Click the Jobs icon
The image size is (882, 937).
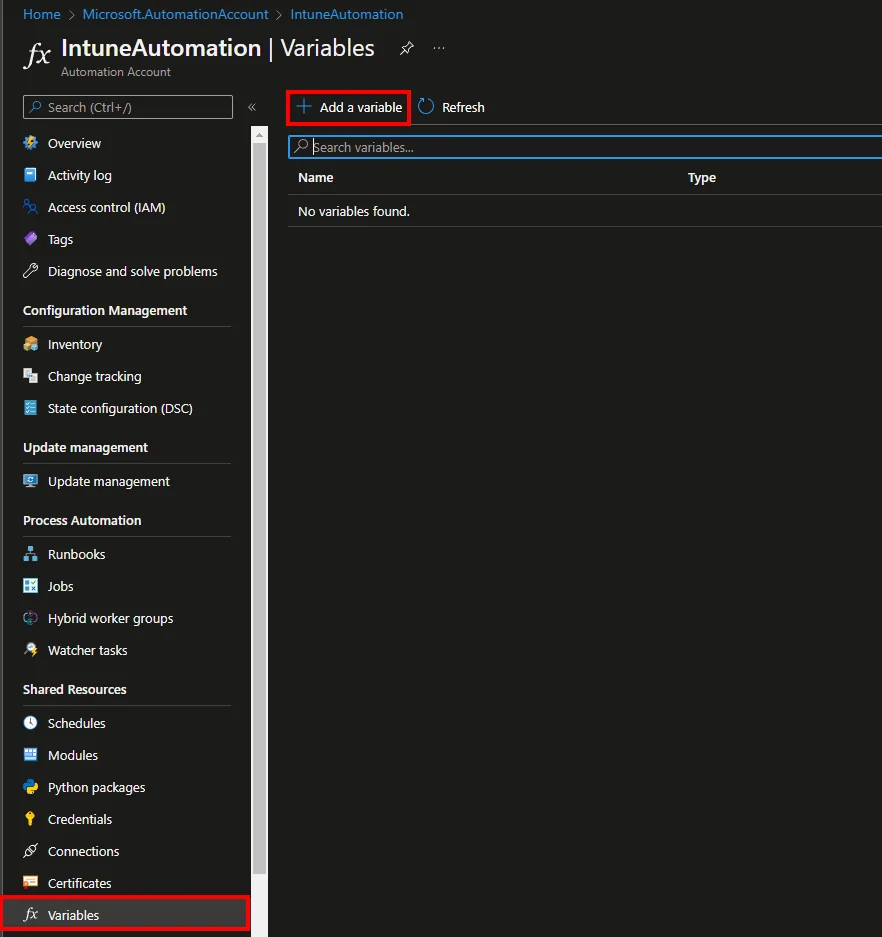pyautogui.click(x=30, y=586)
